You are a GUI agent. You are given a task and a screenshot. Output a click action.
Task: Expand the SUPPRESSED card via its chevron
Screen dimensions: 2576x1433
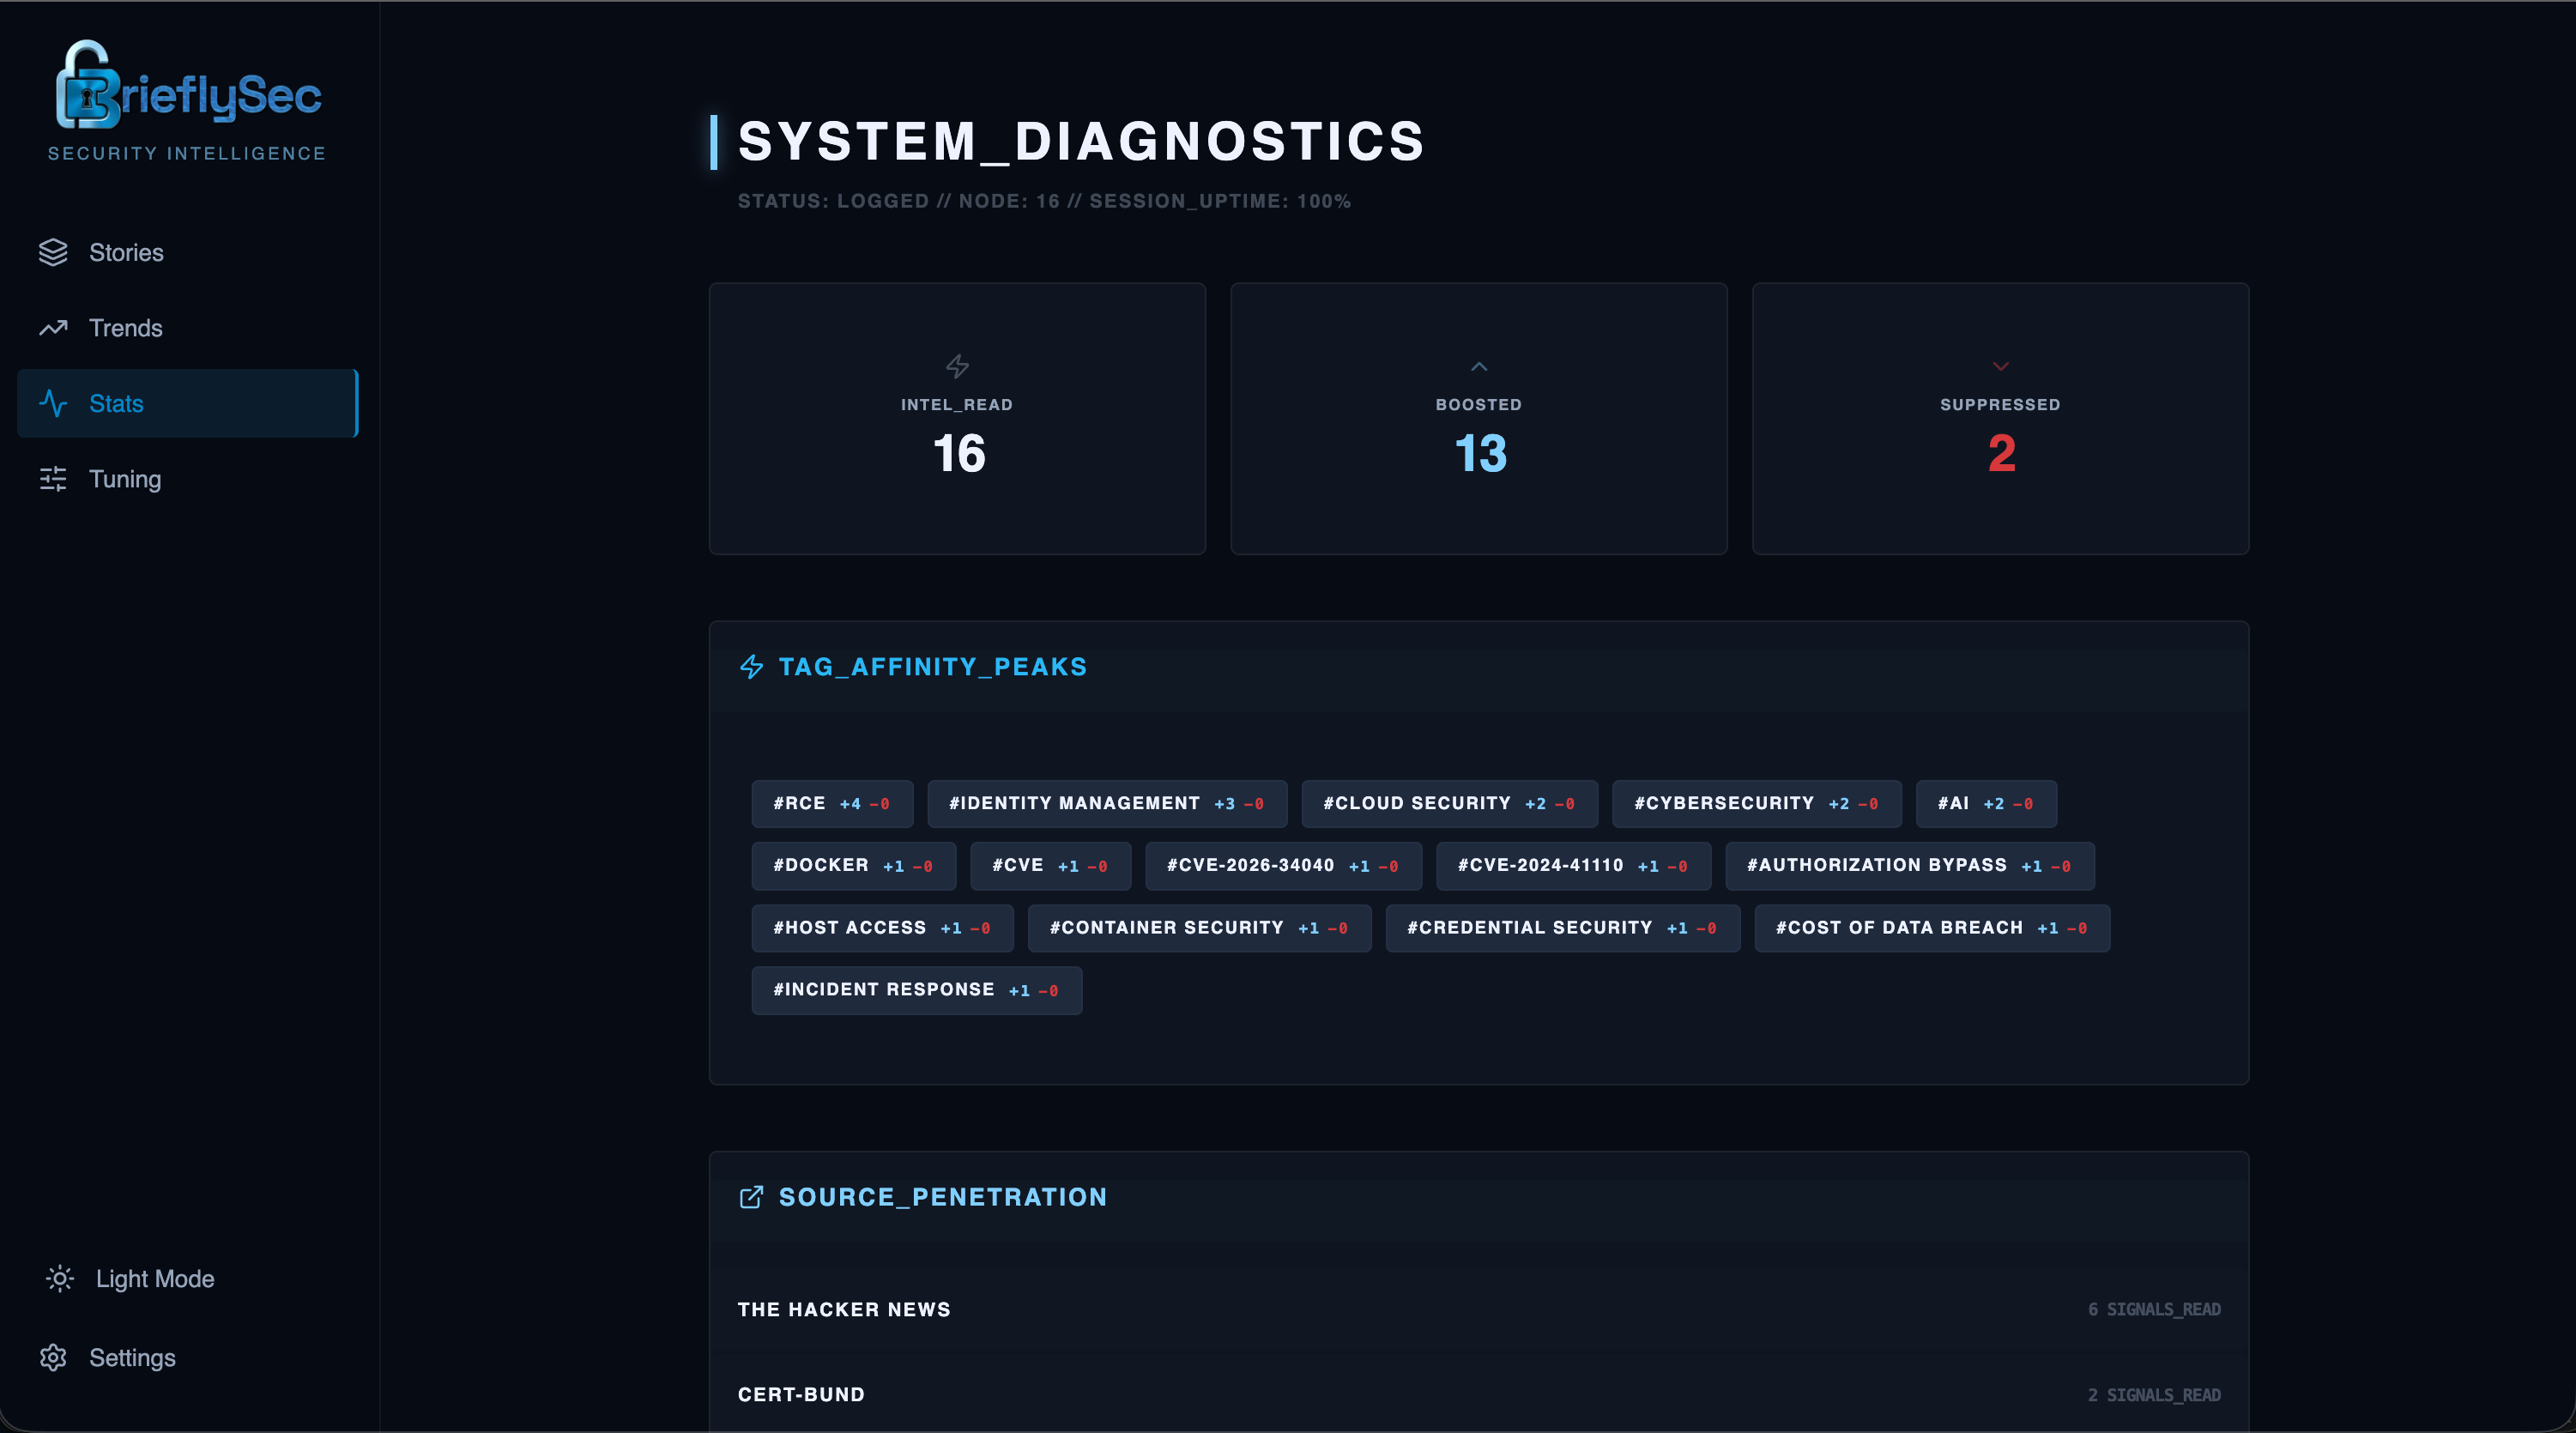[2000, 366]
